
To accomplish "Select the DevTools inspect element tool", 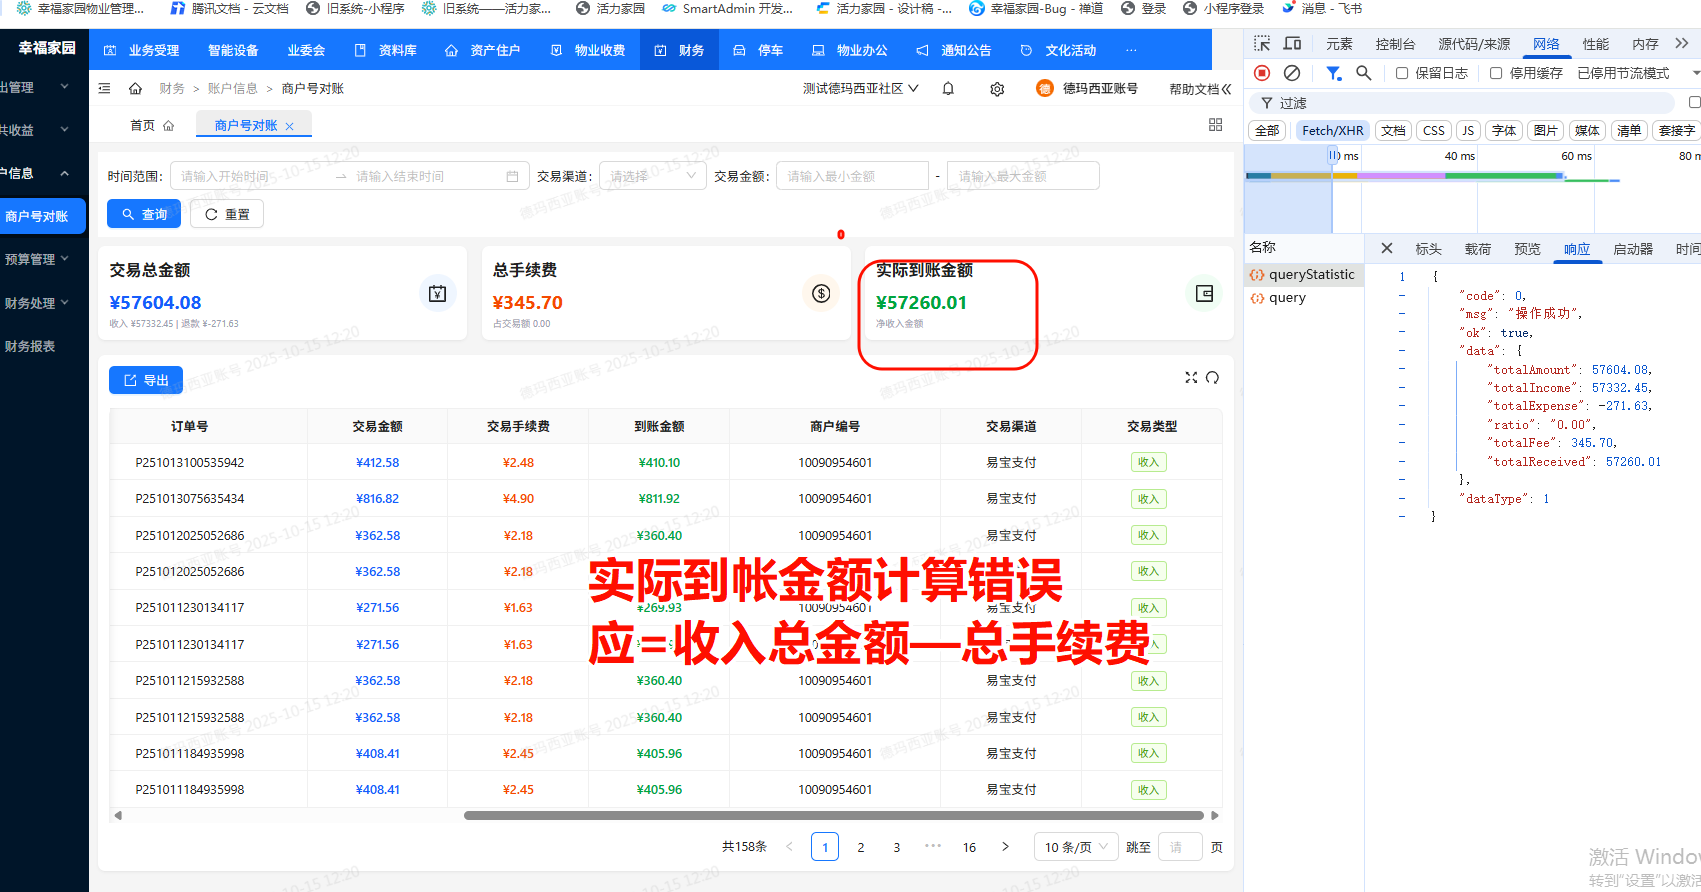I will pos(1262,44).
